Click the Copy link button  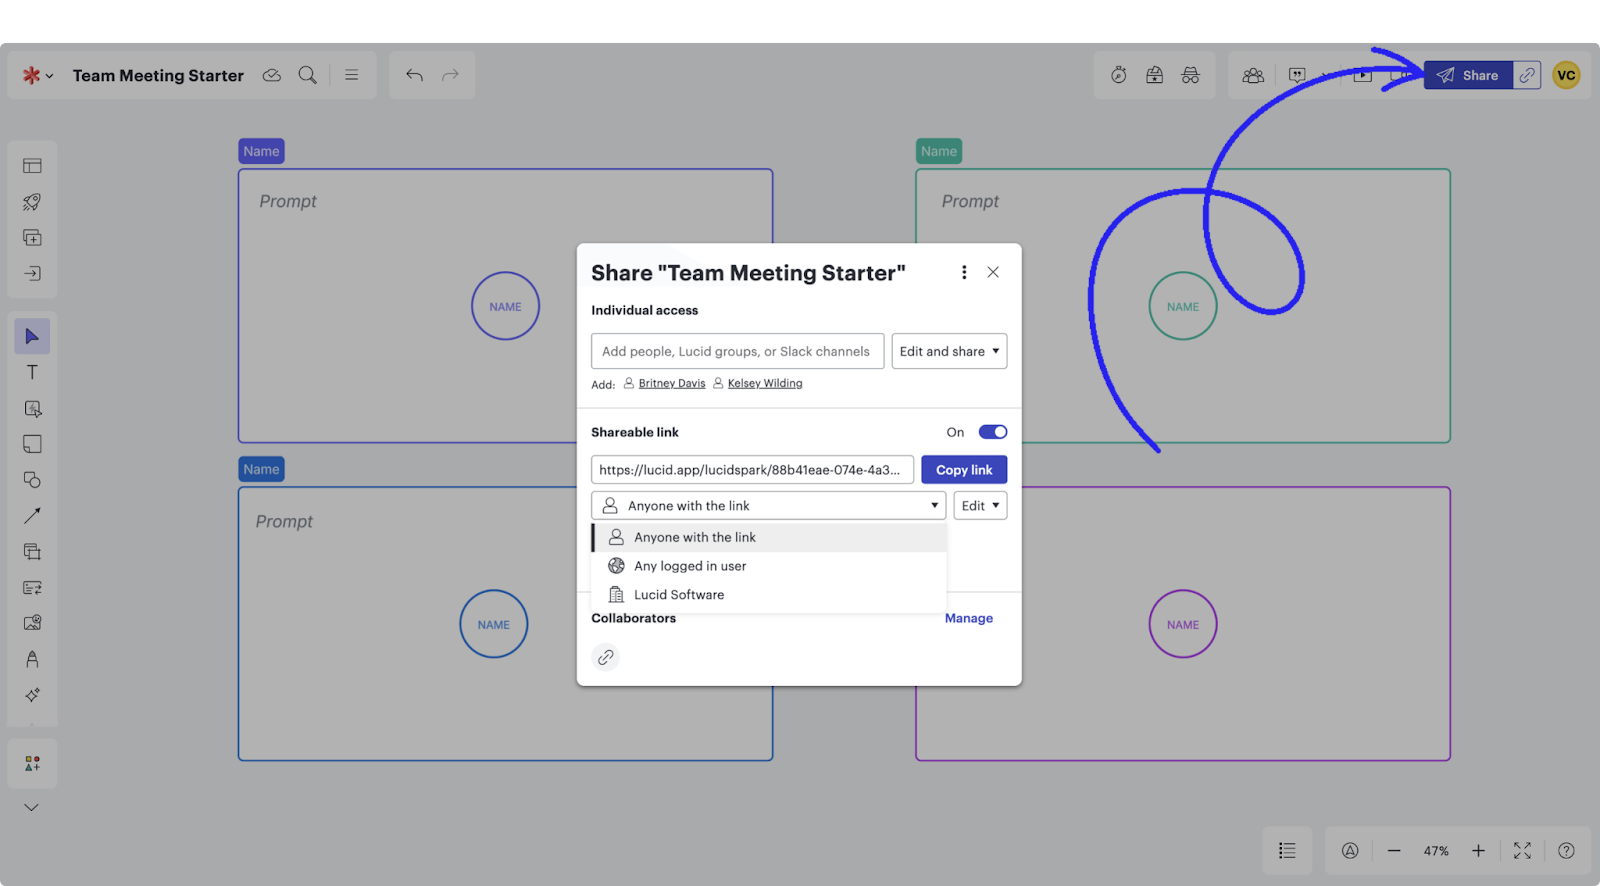[964, 470]
